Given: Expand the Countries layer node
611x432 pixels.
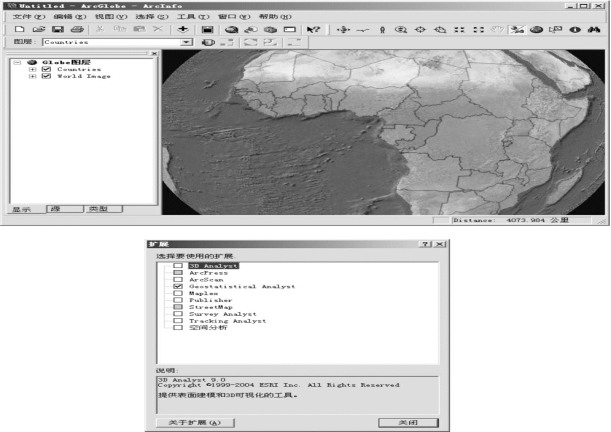Looking at the screenshot, I should [x=33, y=69].
